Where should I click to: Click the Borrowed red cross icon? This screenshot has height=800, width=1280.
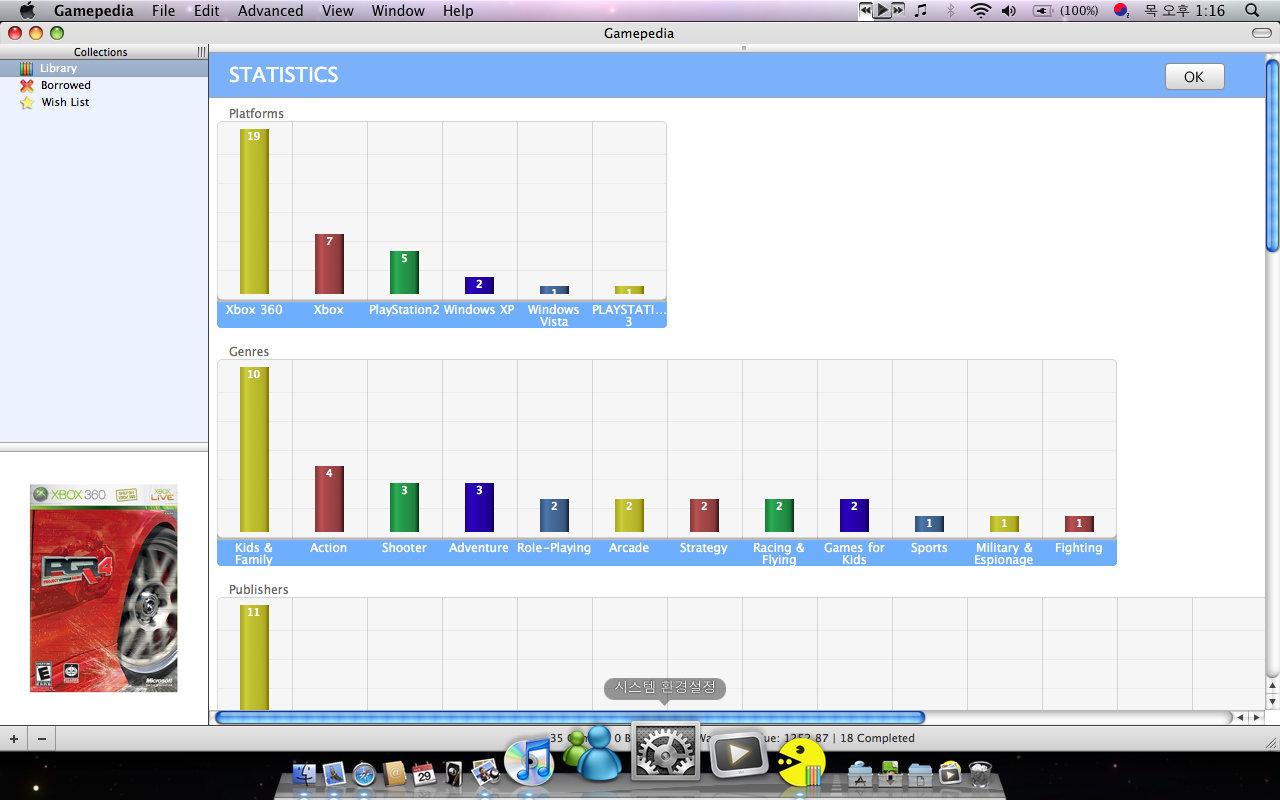tap(26, 85)
